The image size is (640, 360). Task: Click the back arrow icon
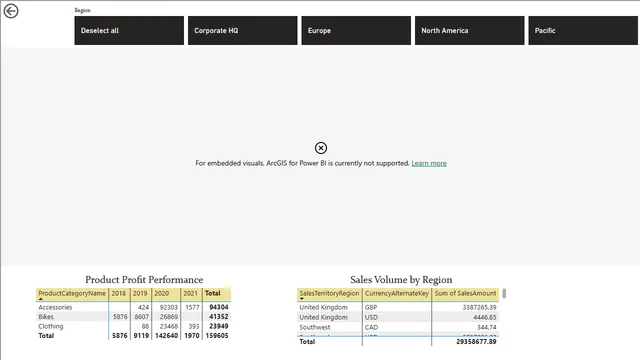[11, 11]
